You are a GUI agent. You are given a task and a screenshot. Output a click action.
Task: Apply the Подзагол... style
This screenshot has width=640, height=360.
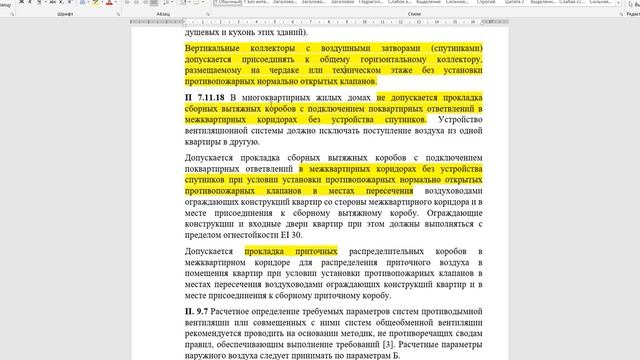(x=371, y=2)
